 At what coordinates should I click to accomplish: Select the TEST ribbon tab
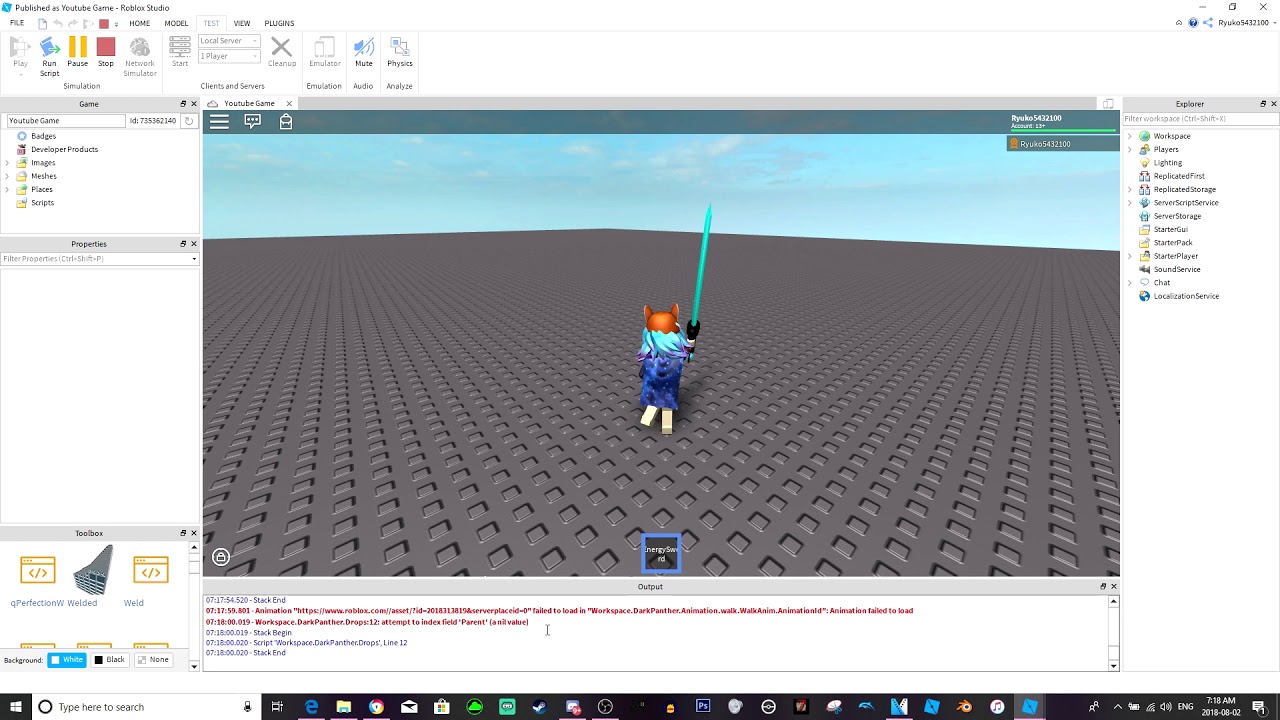(x=211, y=23)
